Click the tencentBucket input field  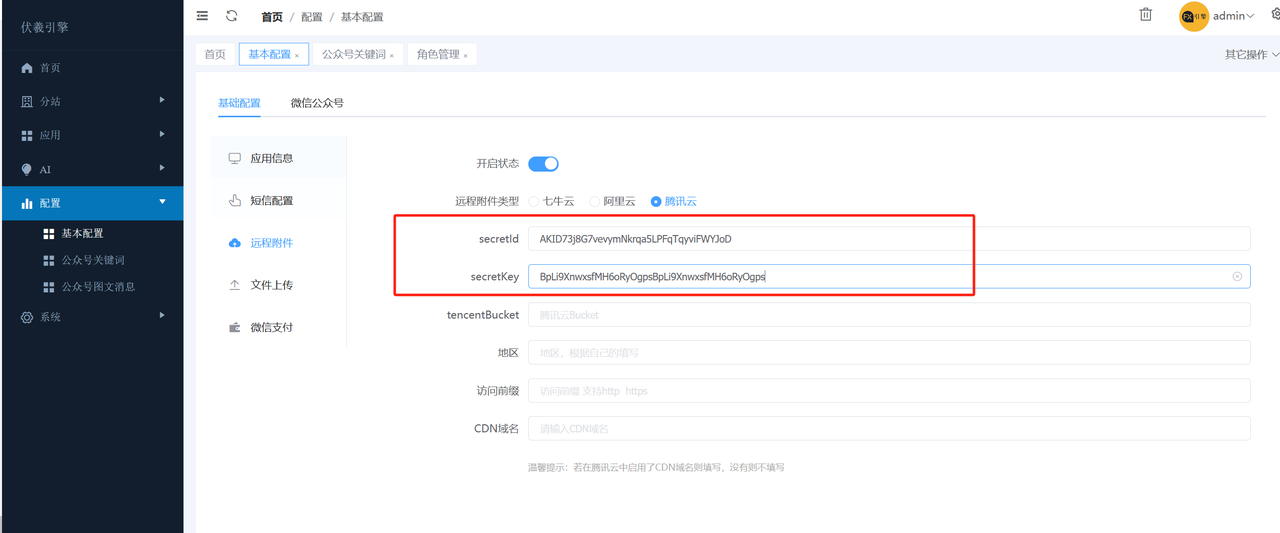point(889,315)
